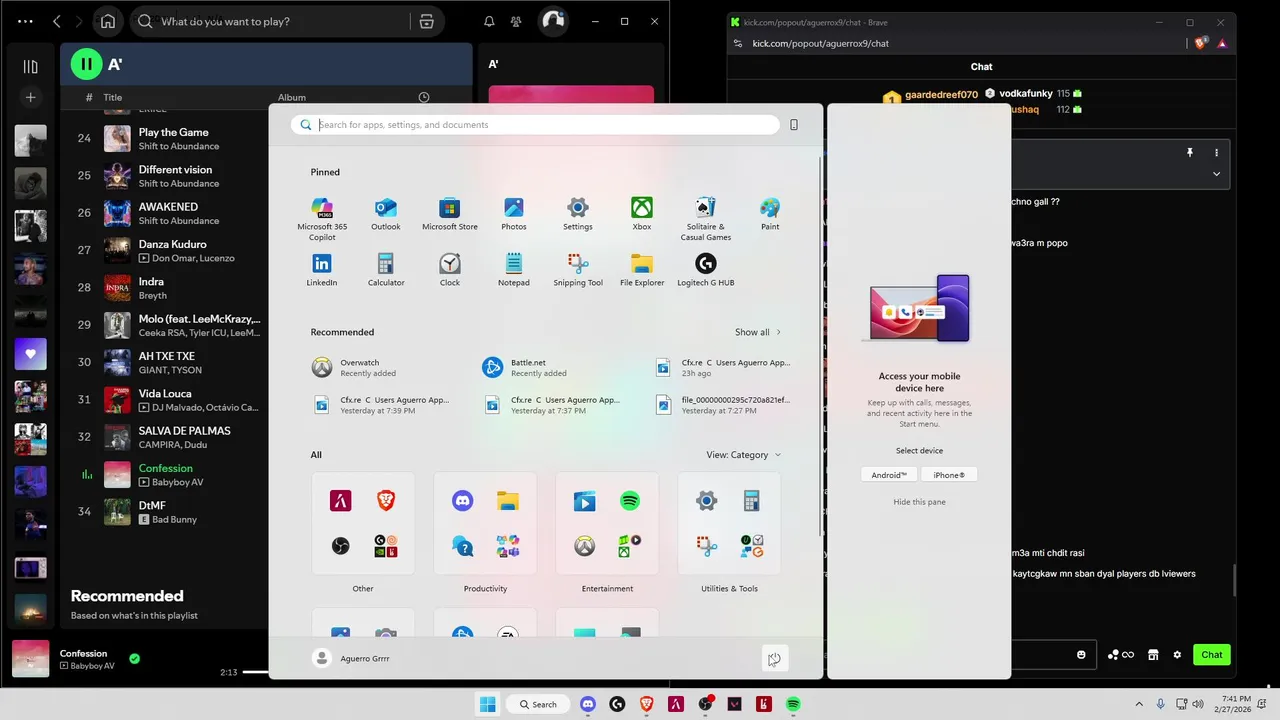Click the plus Create button in Spotify
1280x720 pixels.
coord(30,97)
